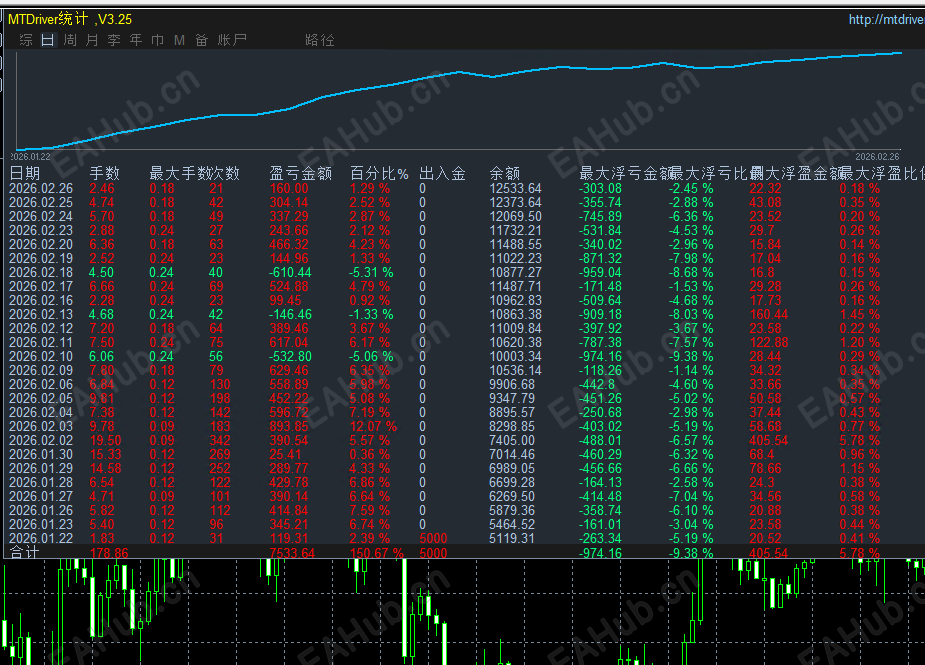925x665 pixels.
Task: Click the 7533.64 total profit value
Action: (292, 553)
